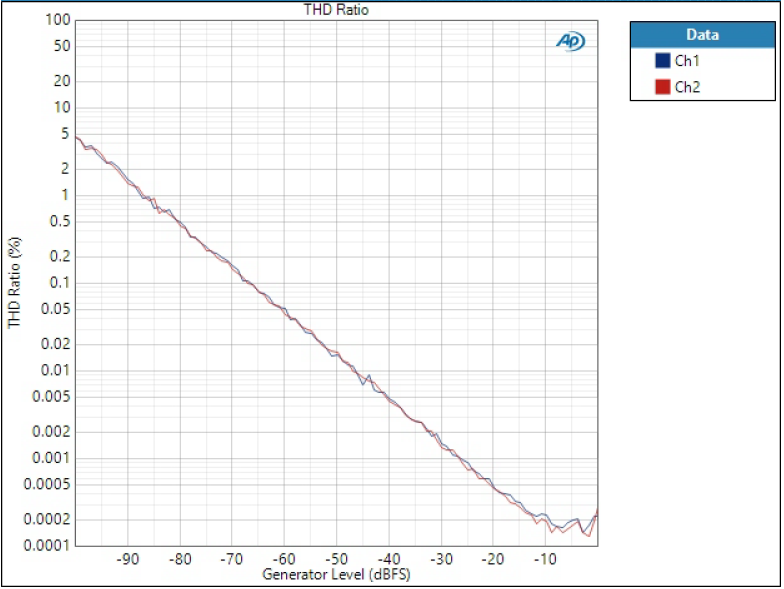Click the Data legend header

click(x=702, y=34)
